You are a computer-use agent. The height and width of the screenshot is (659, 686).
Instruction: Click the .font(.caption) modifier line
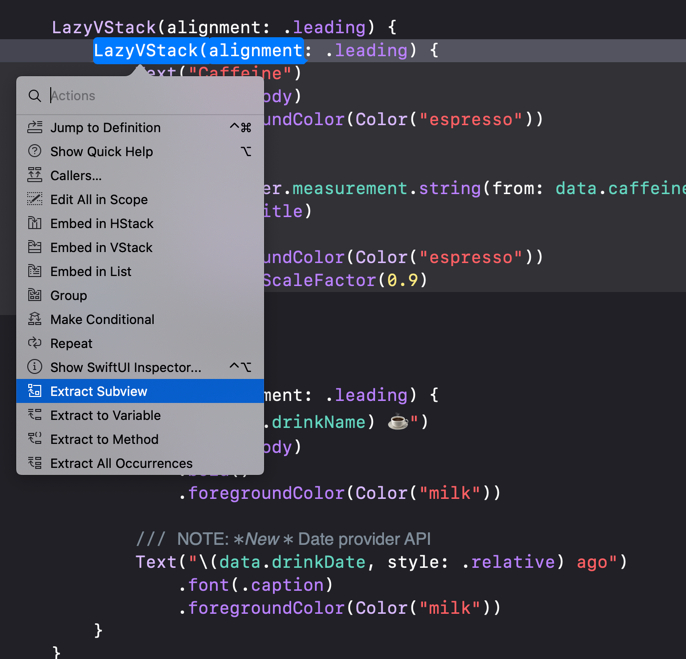pos(256,585)
